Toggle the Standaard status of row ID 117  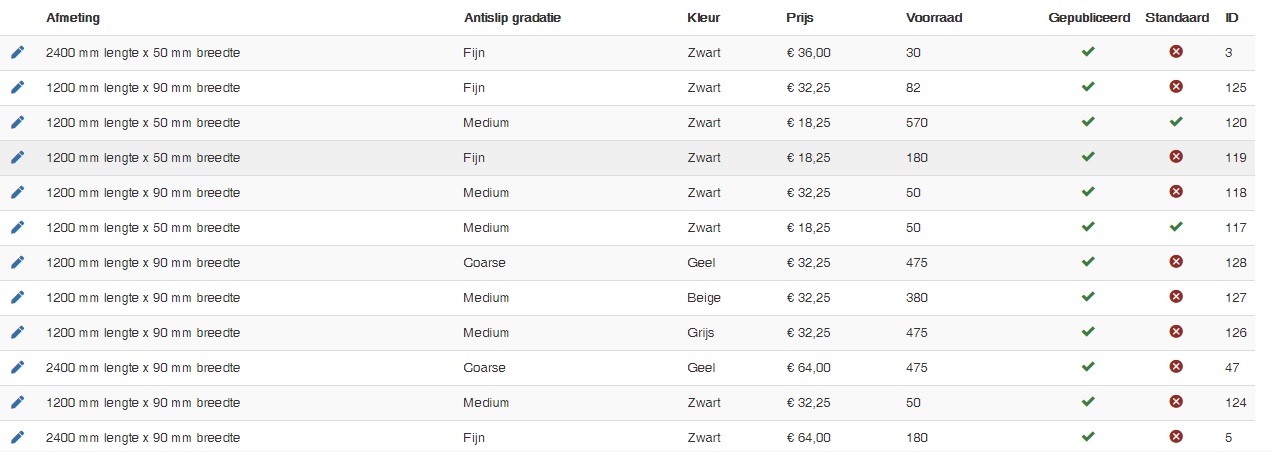(x=1176, y=227)
